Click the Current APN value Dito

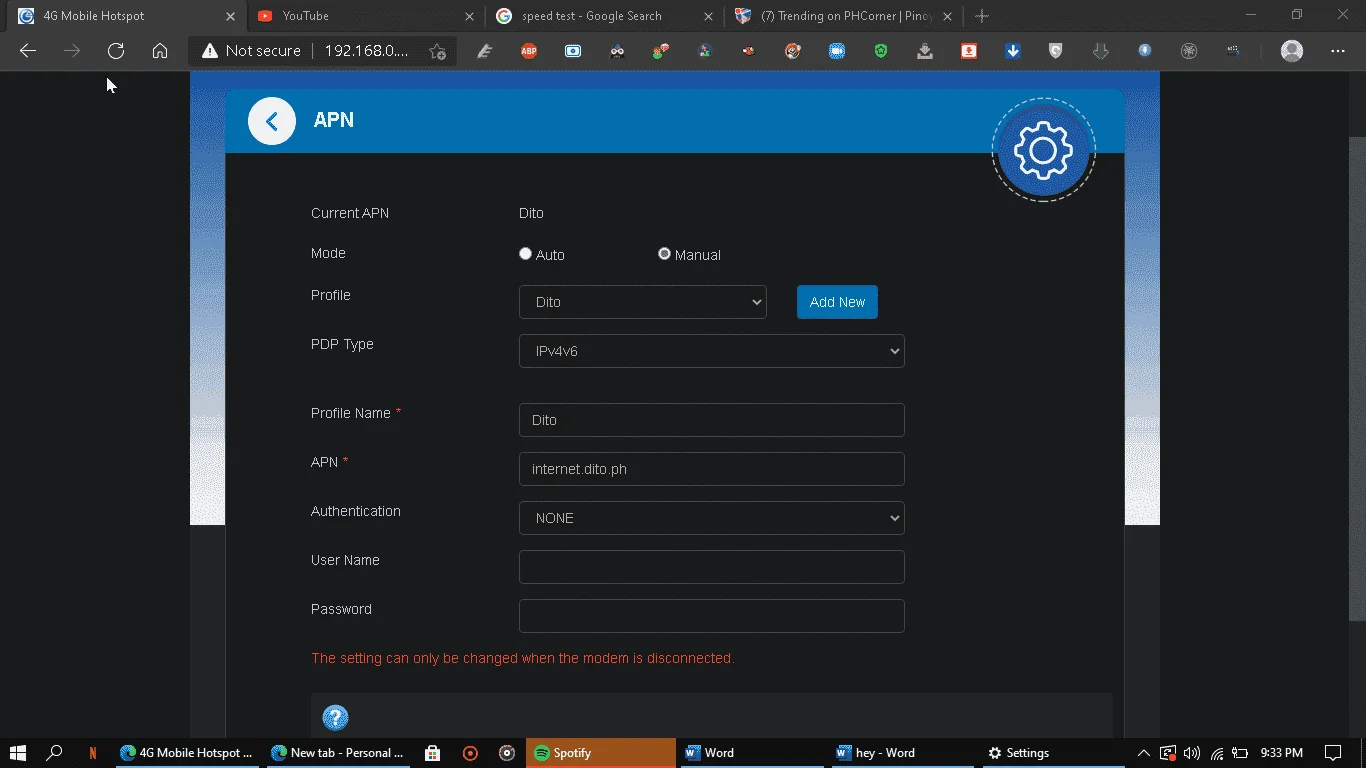[531, 213]
